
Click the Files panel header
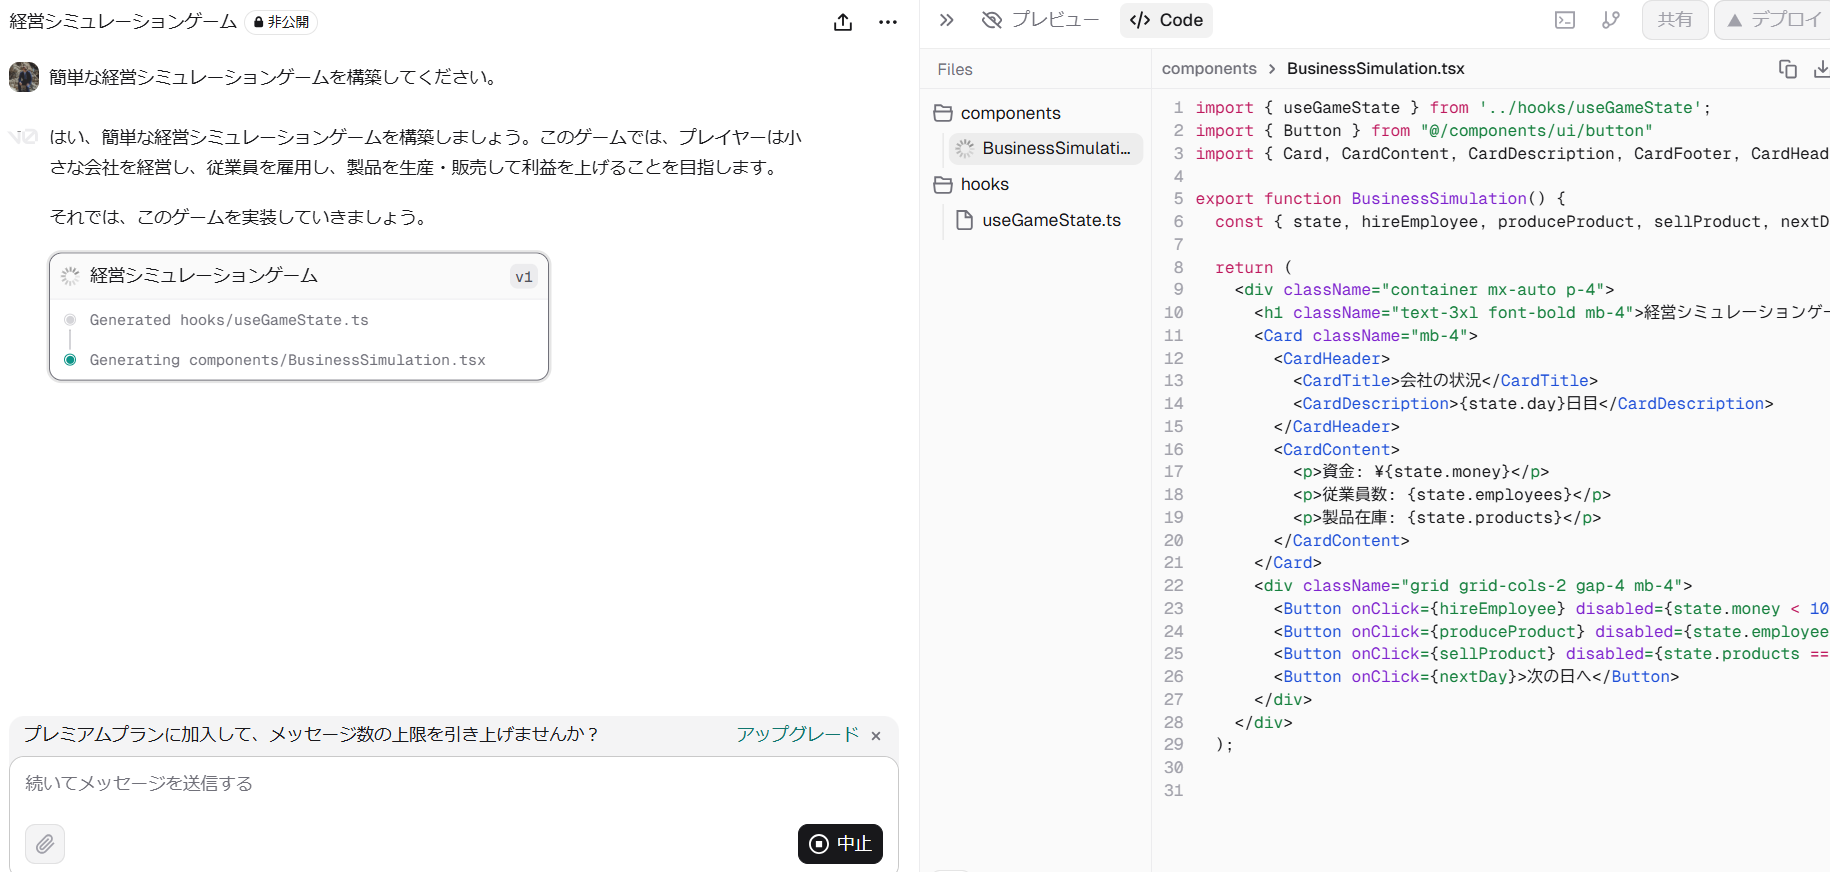pyautogui.click(x=955, y=69)
